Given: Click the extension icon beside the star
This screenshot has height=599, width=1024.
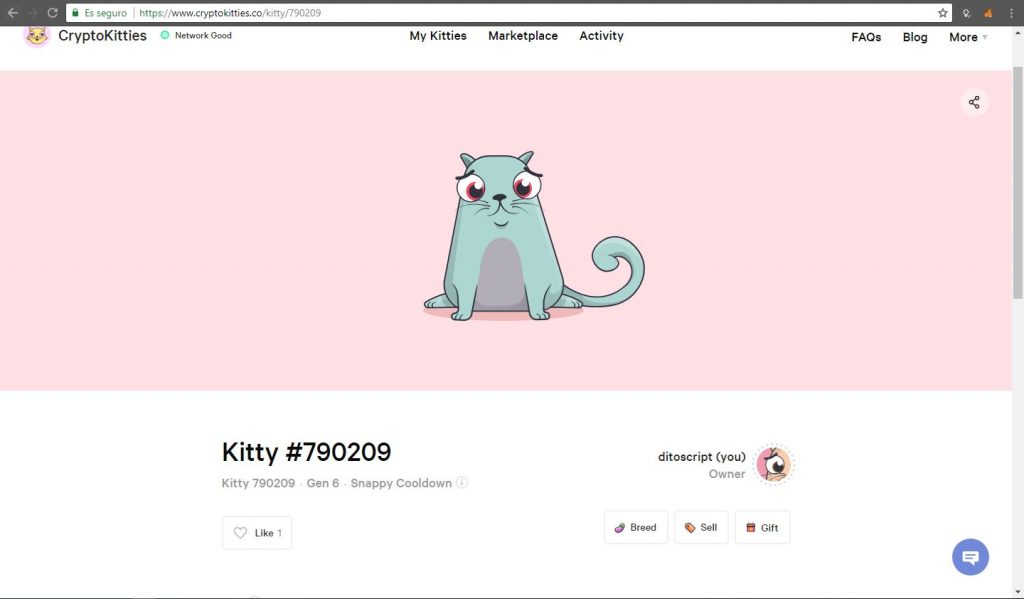Looking at the screenshot, I should [x=967, y=12].
